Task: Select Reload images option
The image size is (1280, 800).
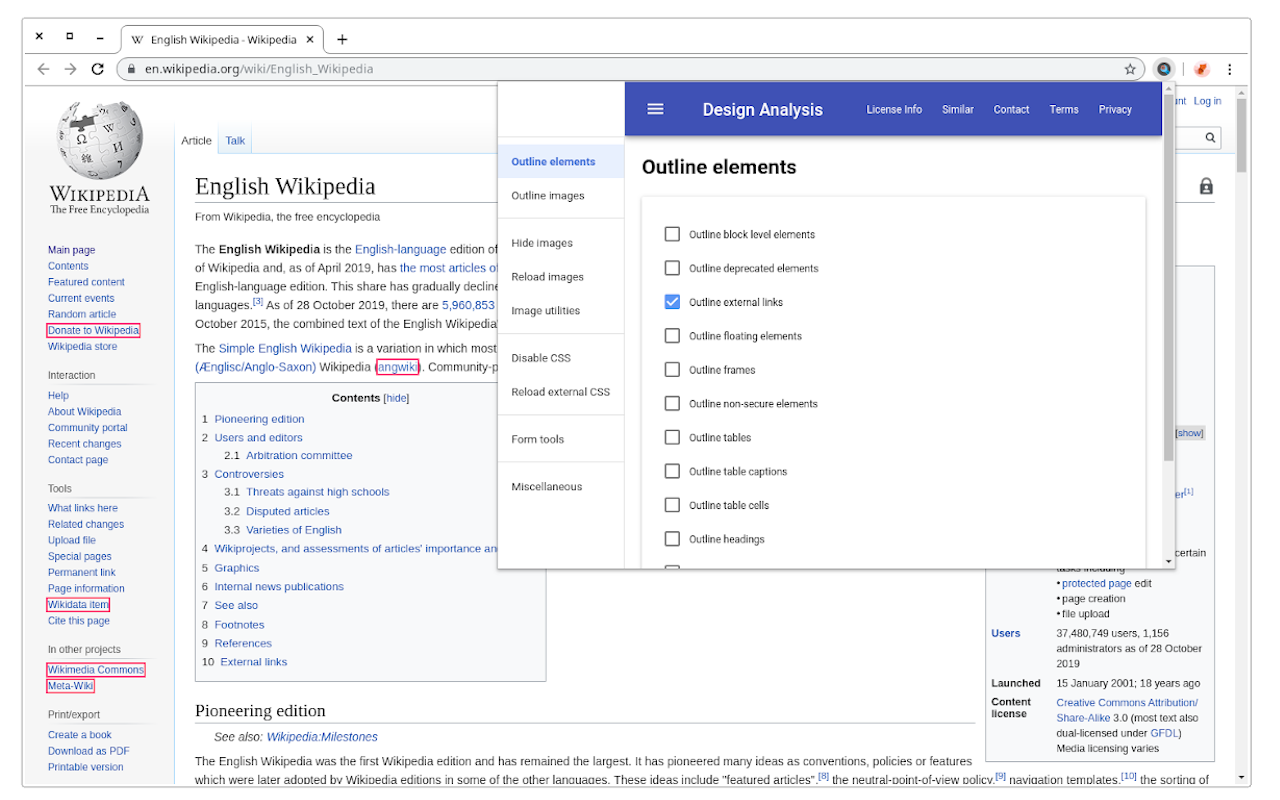Action: point(561,277)
